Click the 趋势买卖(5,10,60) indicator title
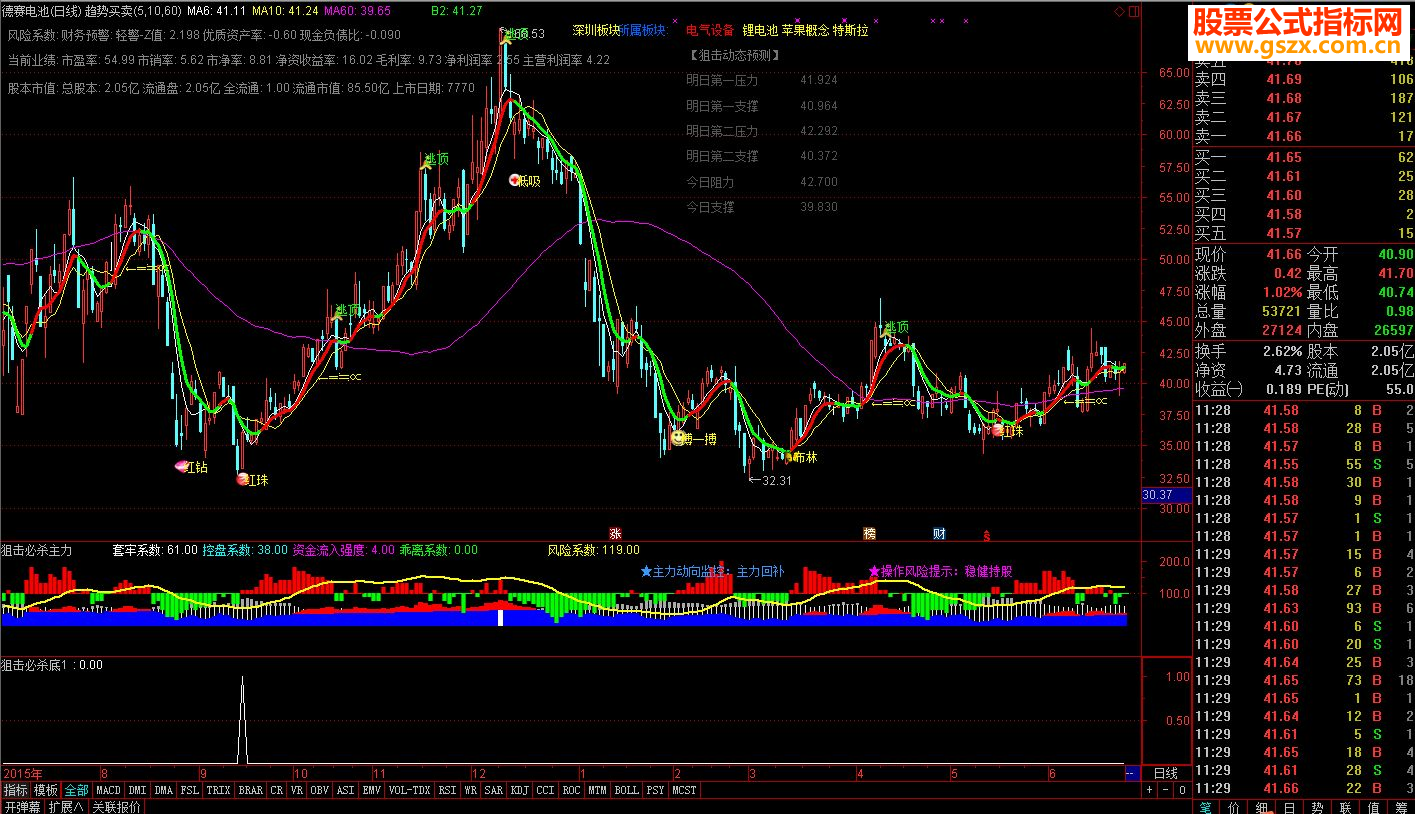 click(x=134, y=10)
